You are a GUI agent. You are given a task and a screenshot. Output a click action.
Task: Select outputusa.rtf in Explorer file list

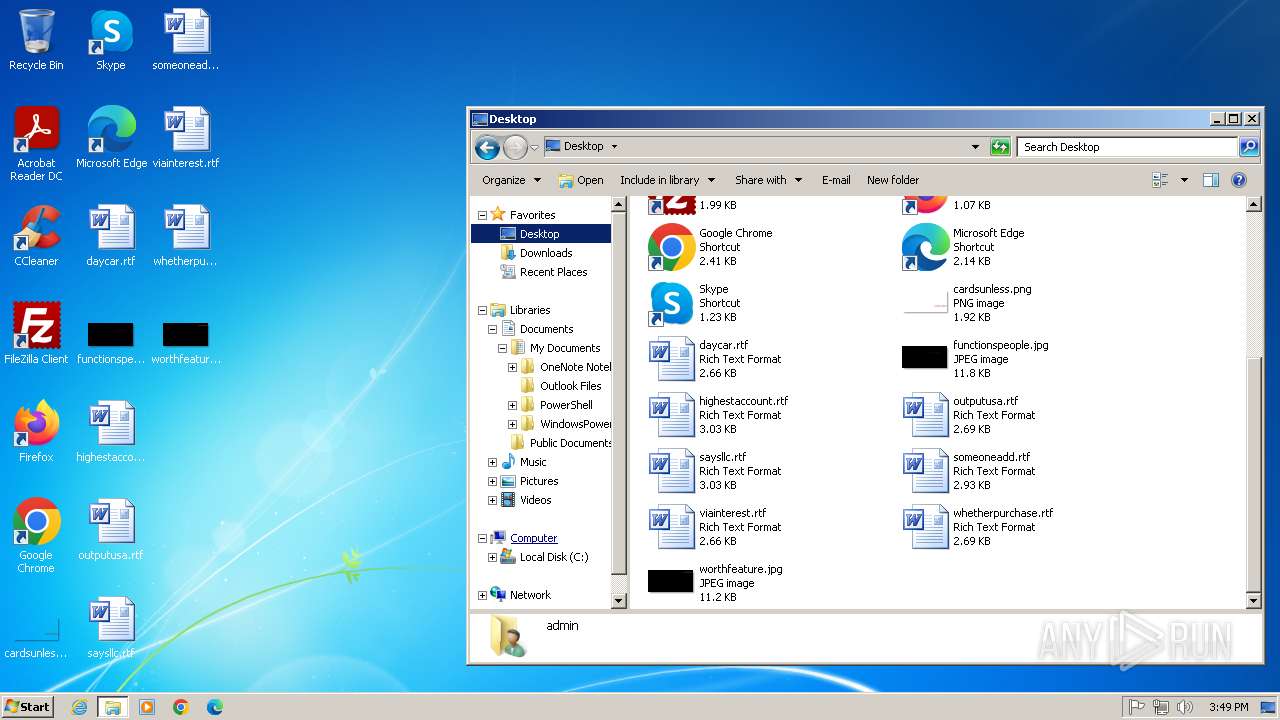(x=969, y=415)
